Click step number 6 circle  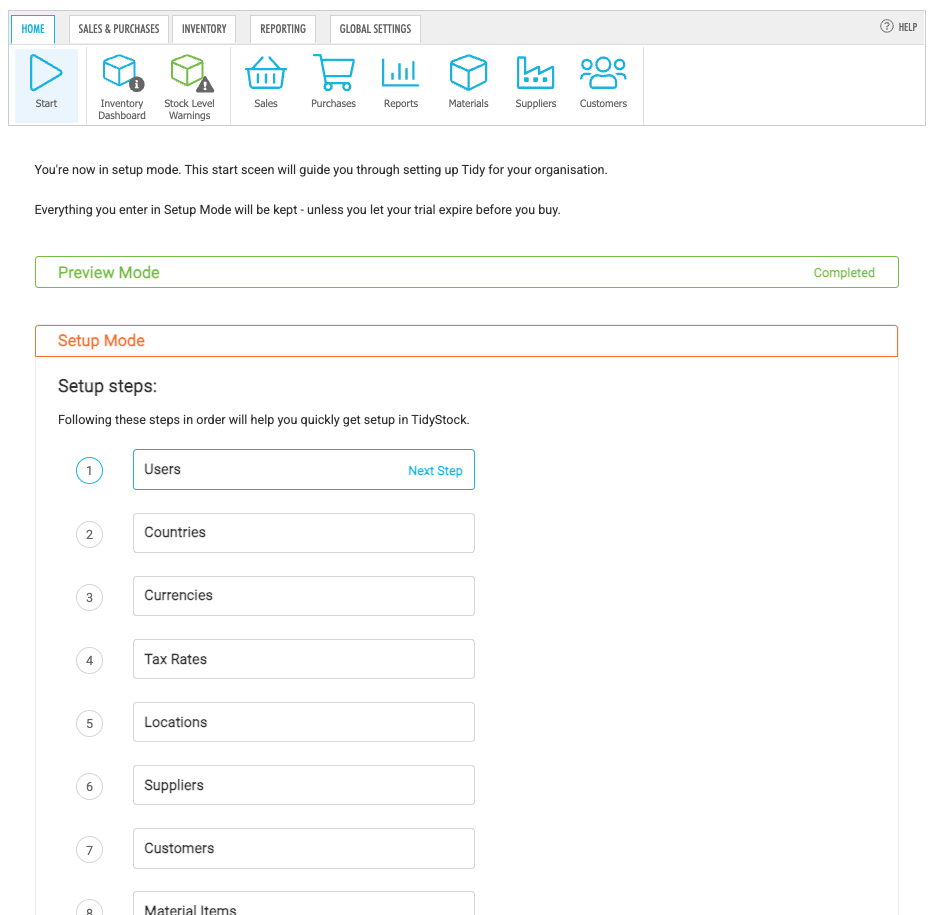click(x=89, y=787)
